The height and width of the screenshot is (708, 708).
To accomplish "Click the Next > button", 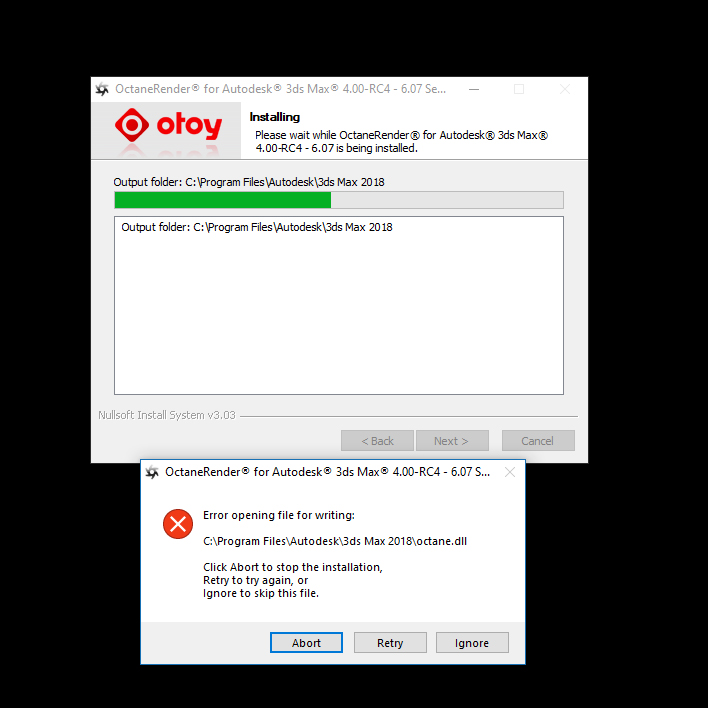I will [x=452, y=441].
